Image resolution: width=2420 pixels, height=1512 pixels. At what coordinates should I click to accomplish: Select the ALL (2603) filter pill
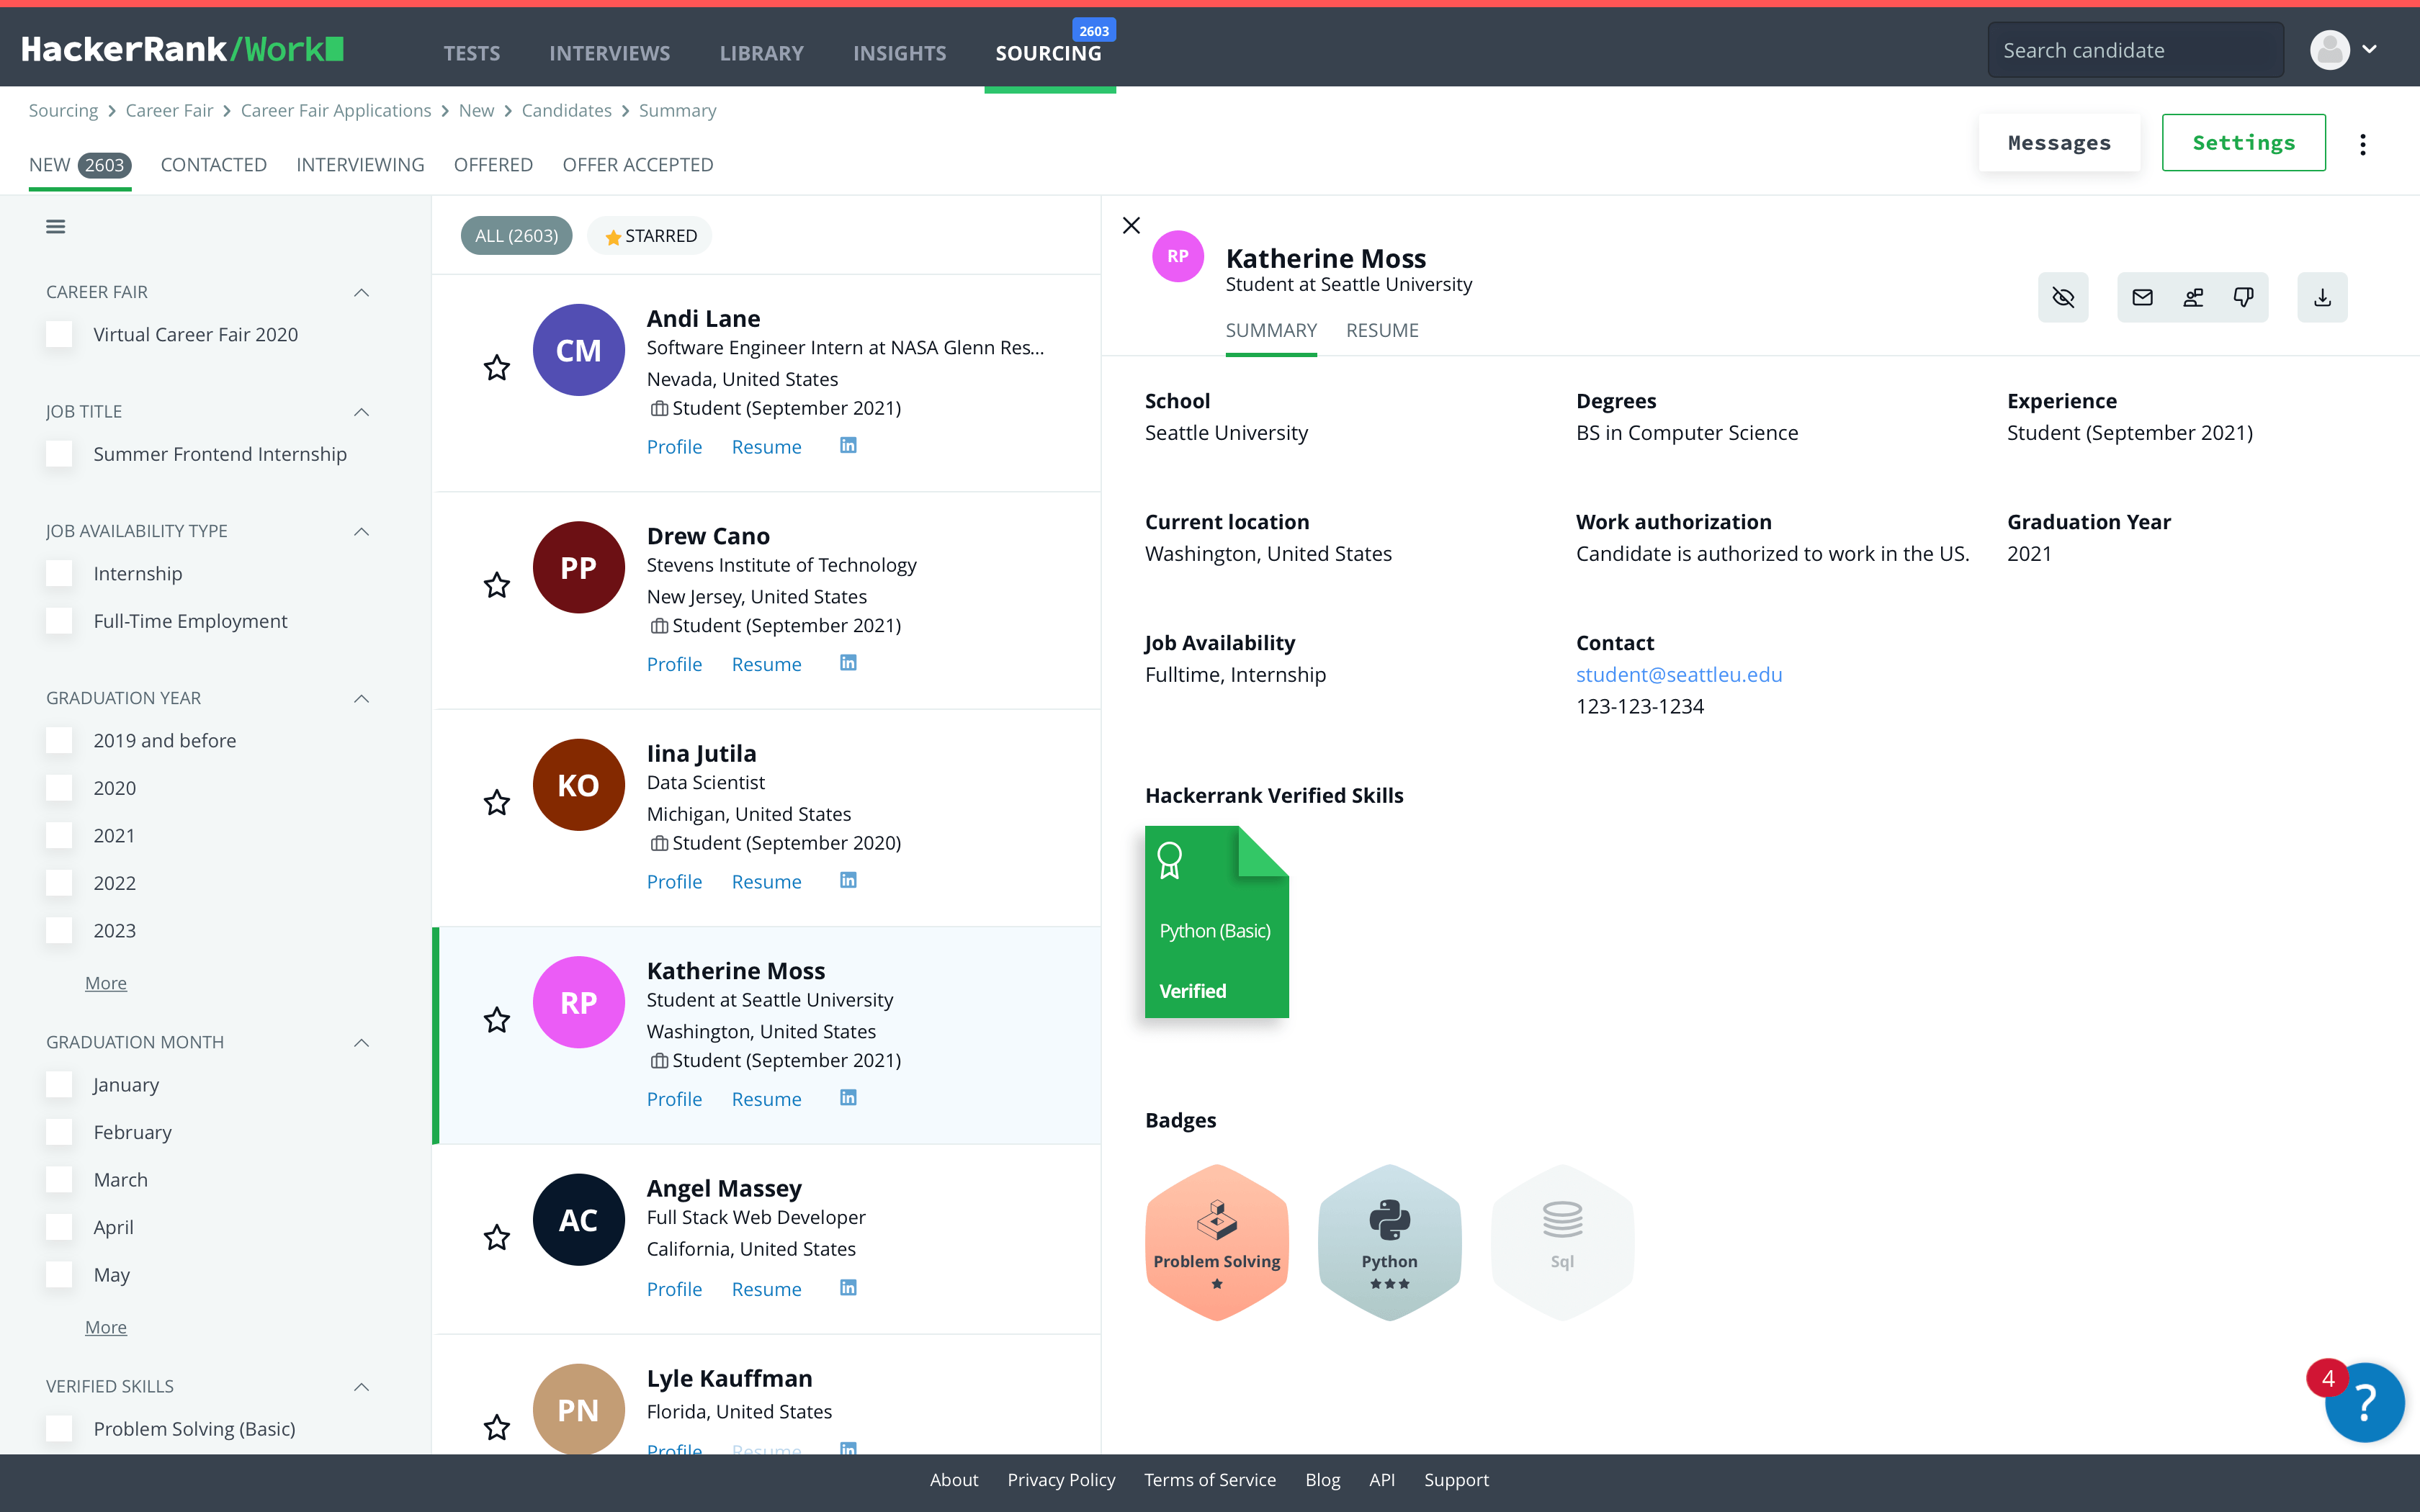[x=517, y=236]
